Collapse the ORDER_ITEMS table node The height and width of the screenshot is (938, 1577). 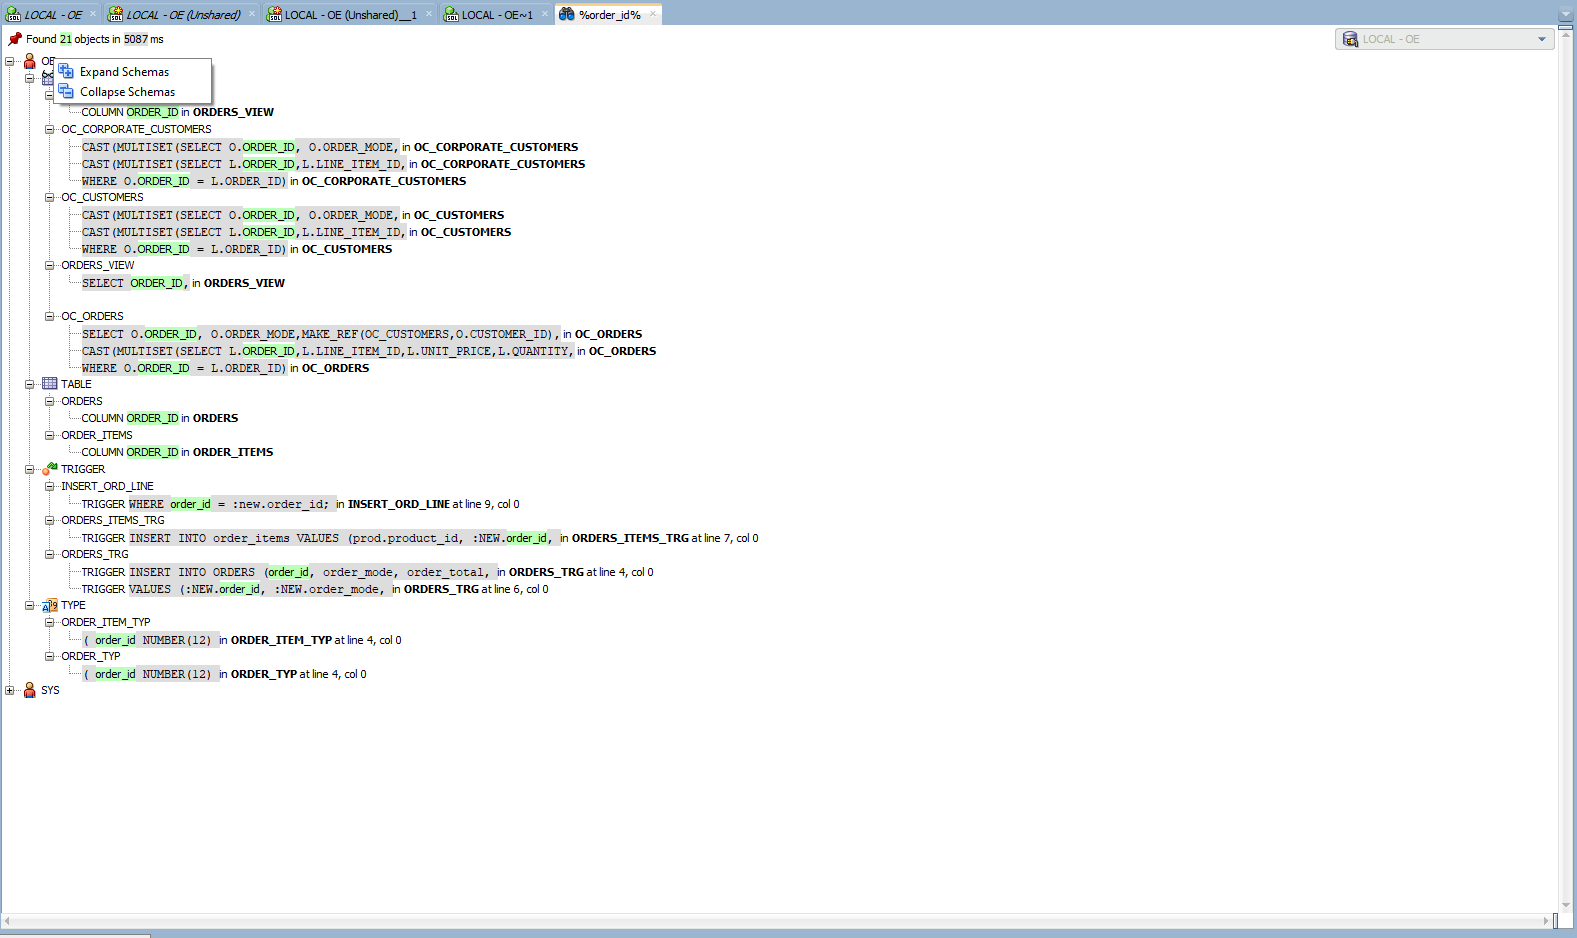tap(49, 435)
